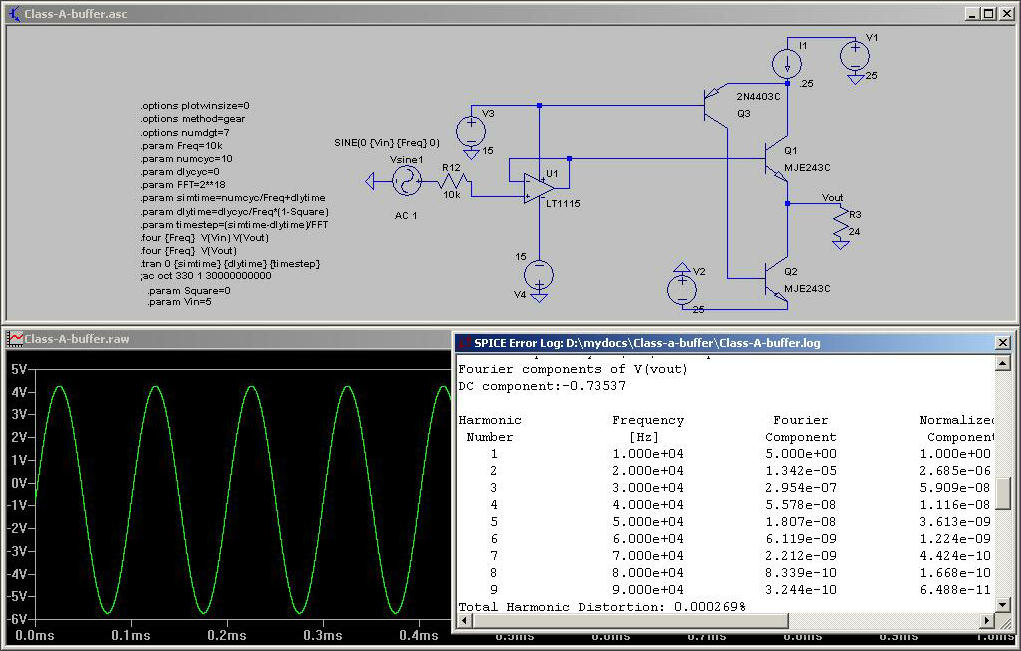Image resolution: width=1021 pixels, height=651 pixels.
Task: Click the R12 10k resistor
Action: click(454, 180)
